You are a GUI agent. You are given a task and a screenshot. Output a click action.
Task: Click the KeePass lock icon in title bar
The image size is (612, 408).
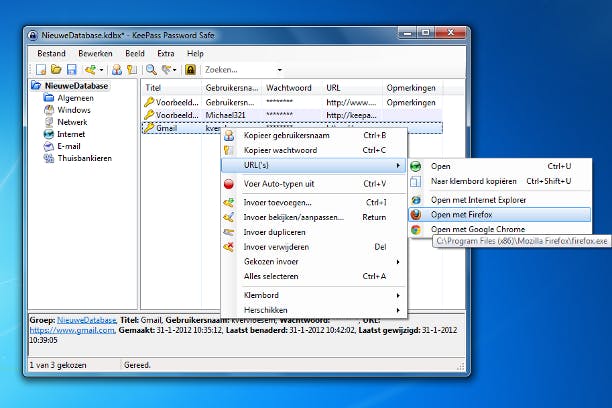33,36
